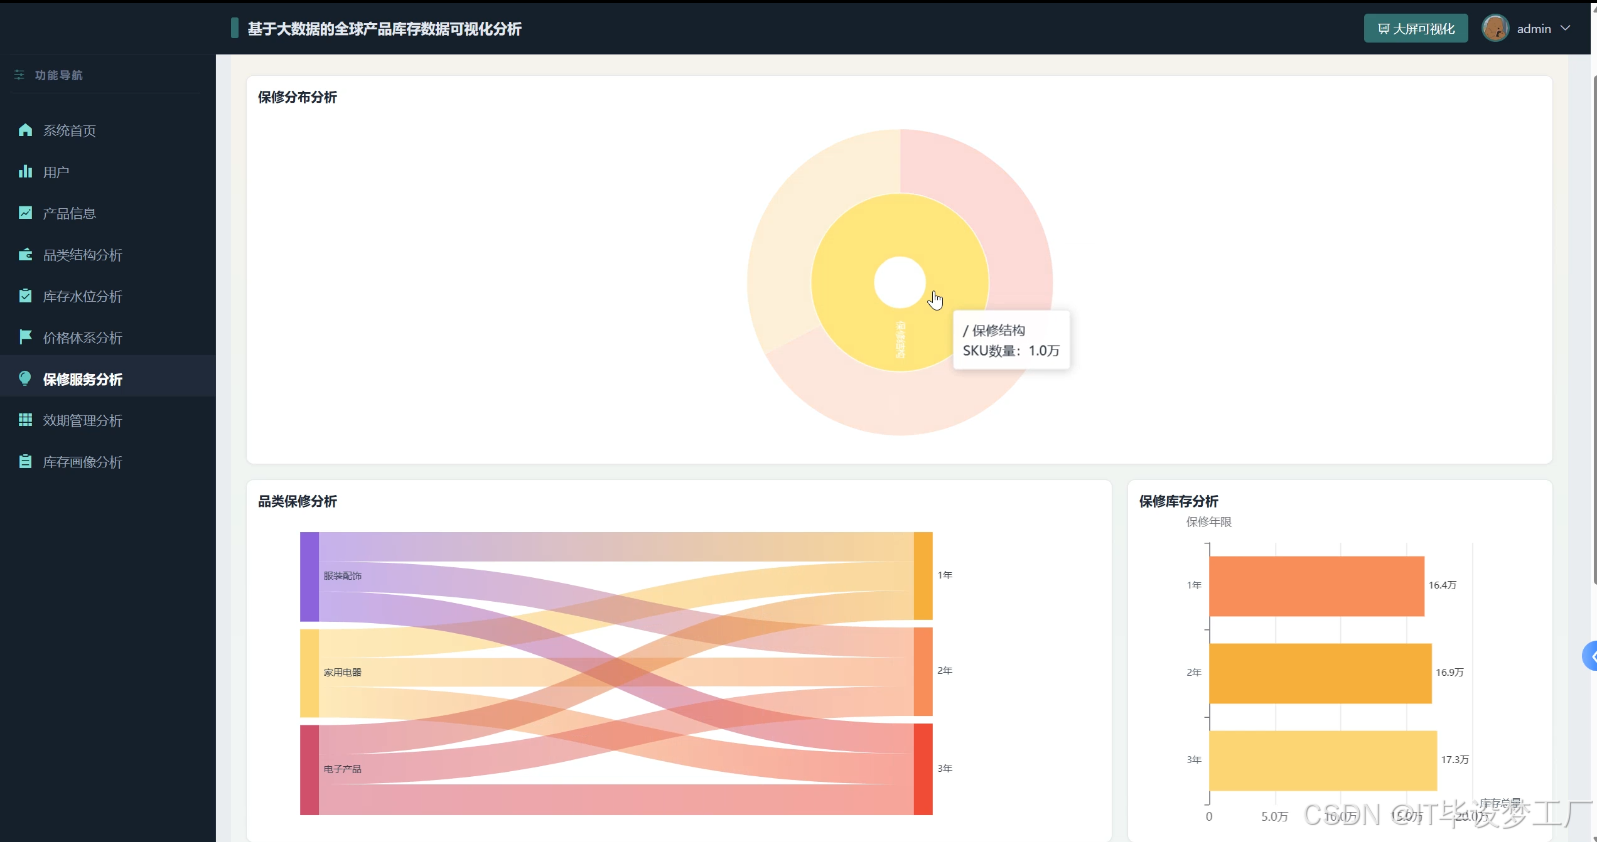Click the yellow 家用电器 Sankey node
The width and height of the screenshot is (1597, 842).
(309, 673)
